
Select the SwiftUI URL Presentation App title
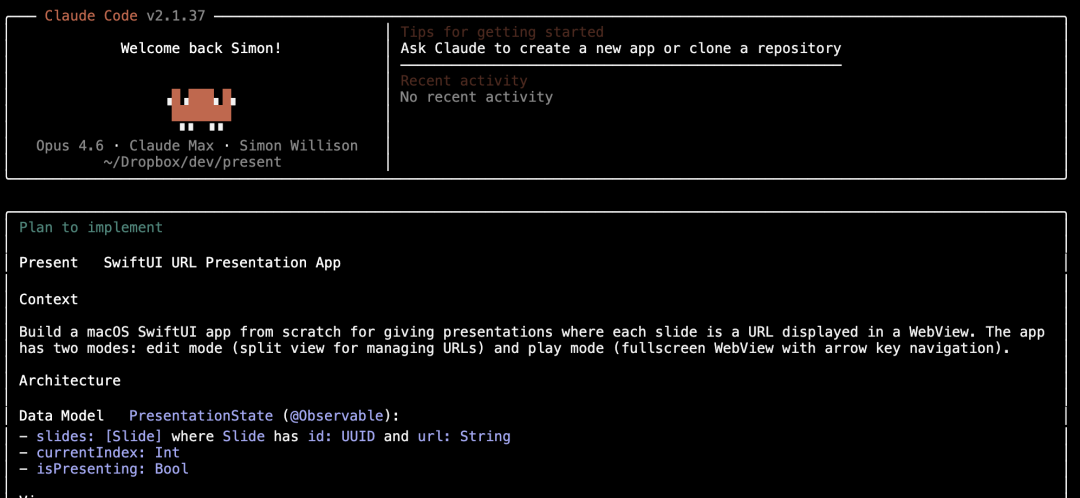click(x=222, y=263)
